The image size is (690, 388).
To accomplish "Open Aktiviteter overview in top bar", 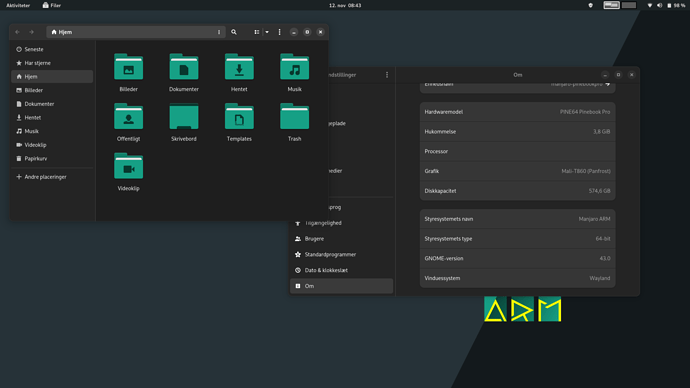I will (18, 5).
